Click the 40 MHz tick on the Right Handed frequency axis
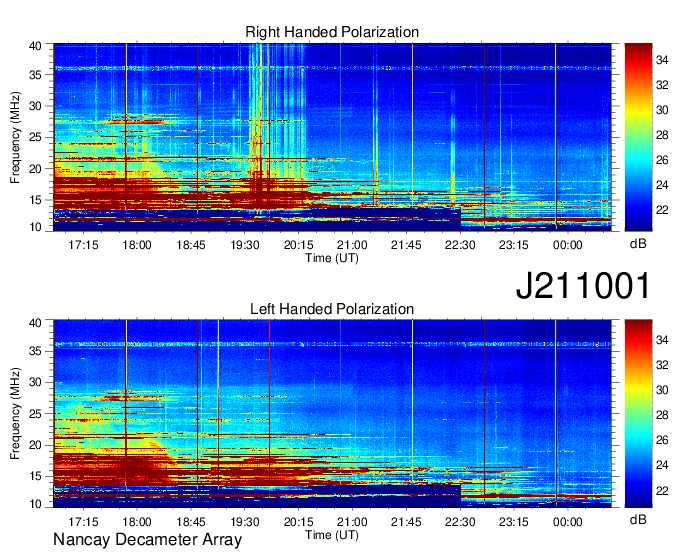Screen dimensions: 680x552 coord(36,46)
